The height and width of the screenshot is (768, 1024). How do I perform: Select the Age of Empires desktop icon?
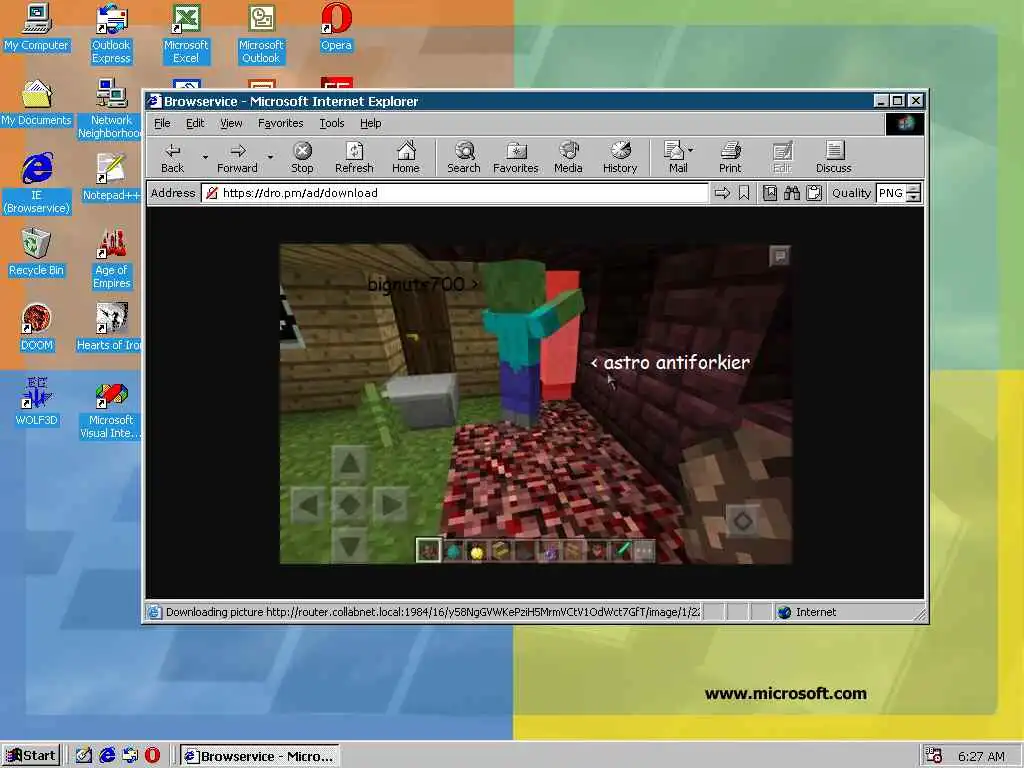tap(111, 259)
